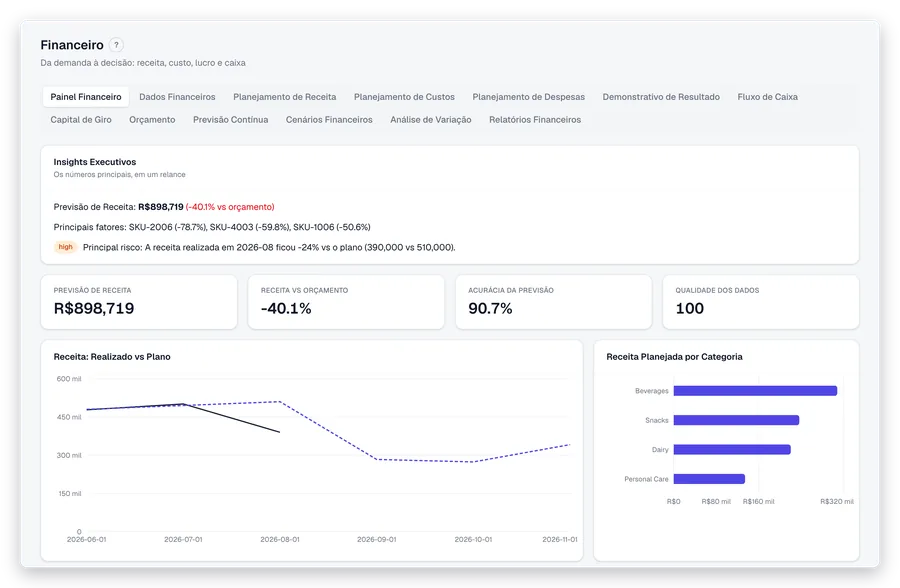Click the Personal Care bar in chart

coord(709,479)
